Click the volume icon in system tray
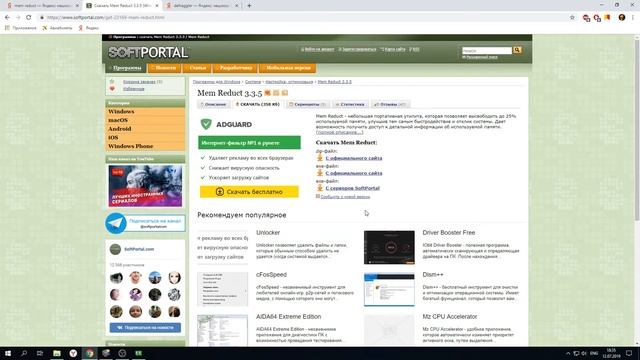The width and height of the screenshot is (640, 360). pyautogui.click(x=584, y=353)
